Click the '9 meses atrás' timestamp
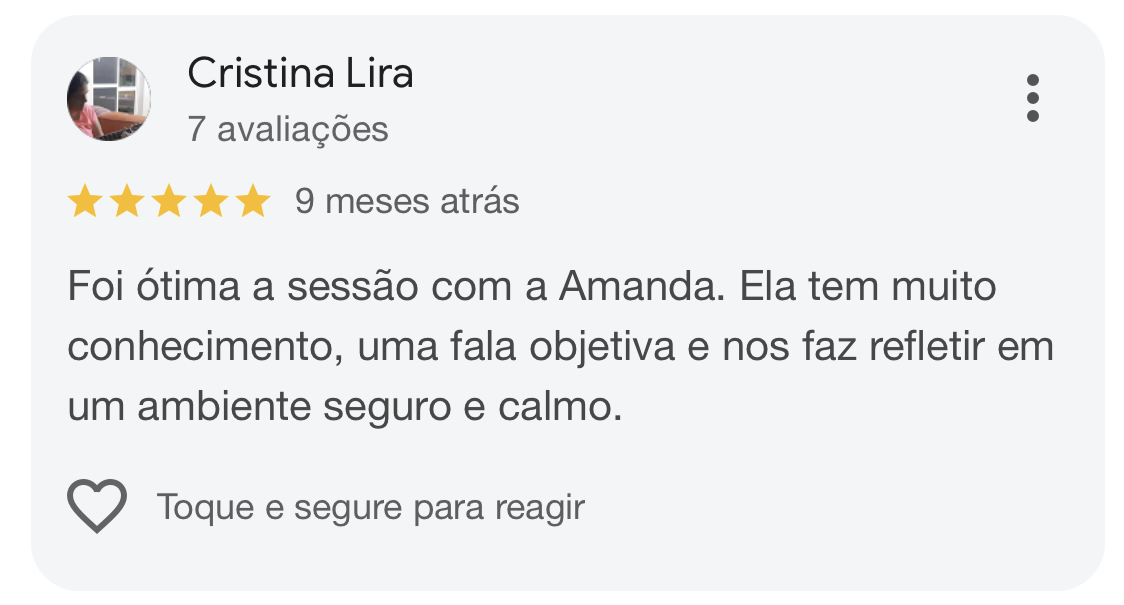Image resolution: width=1124 pixels, height=605 pixels. [407, 201]
